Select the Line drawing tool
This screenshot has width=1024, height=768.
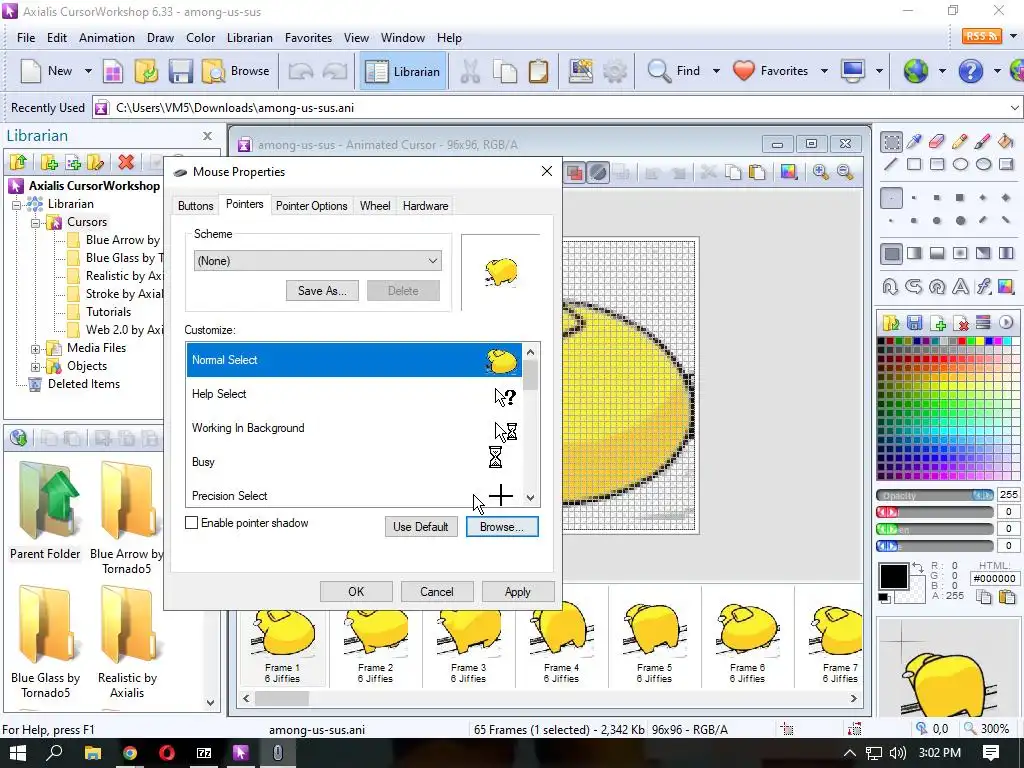click(x=891, y=164)
